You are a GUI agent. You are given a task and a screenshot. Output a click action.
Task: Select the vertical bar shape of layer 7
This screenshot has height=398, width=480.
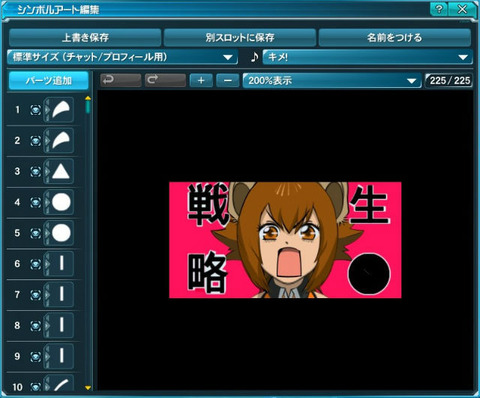(x=61, y=295)
